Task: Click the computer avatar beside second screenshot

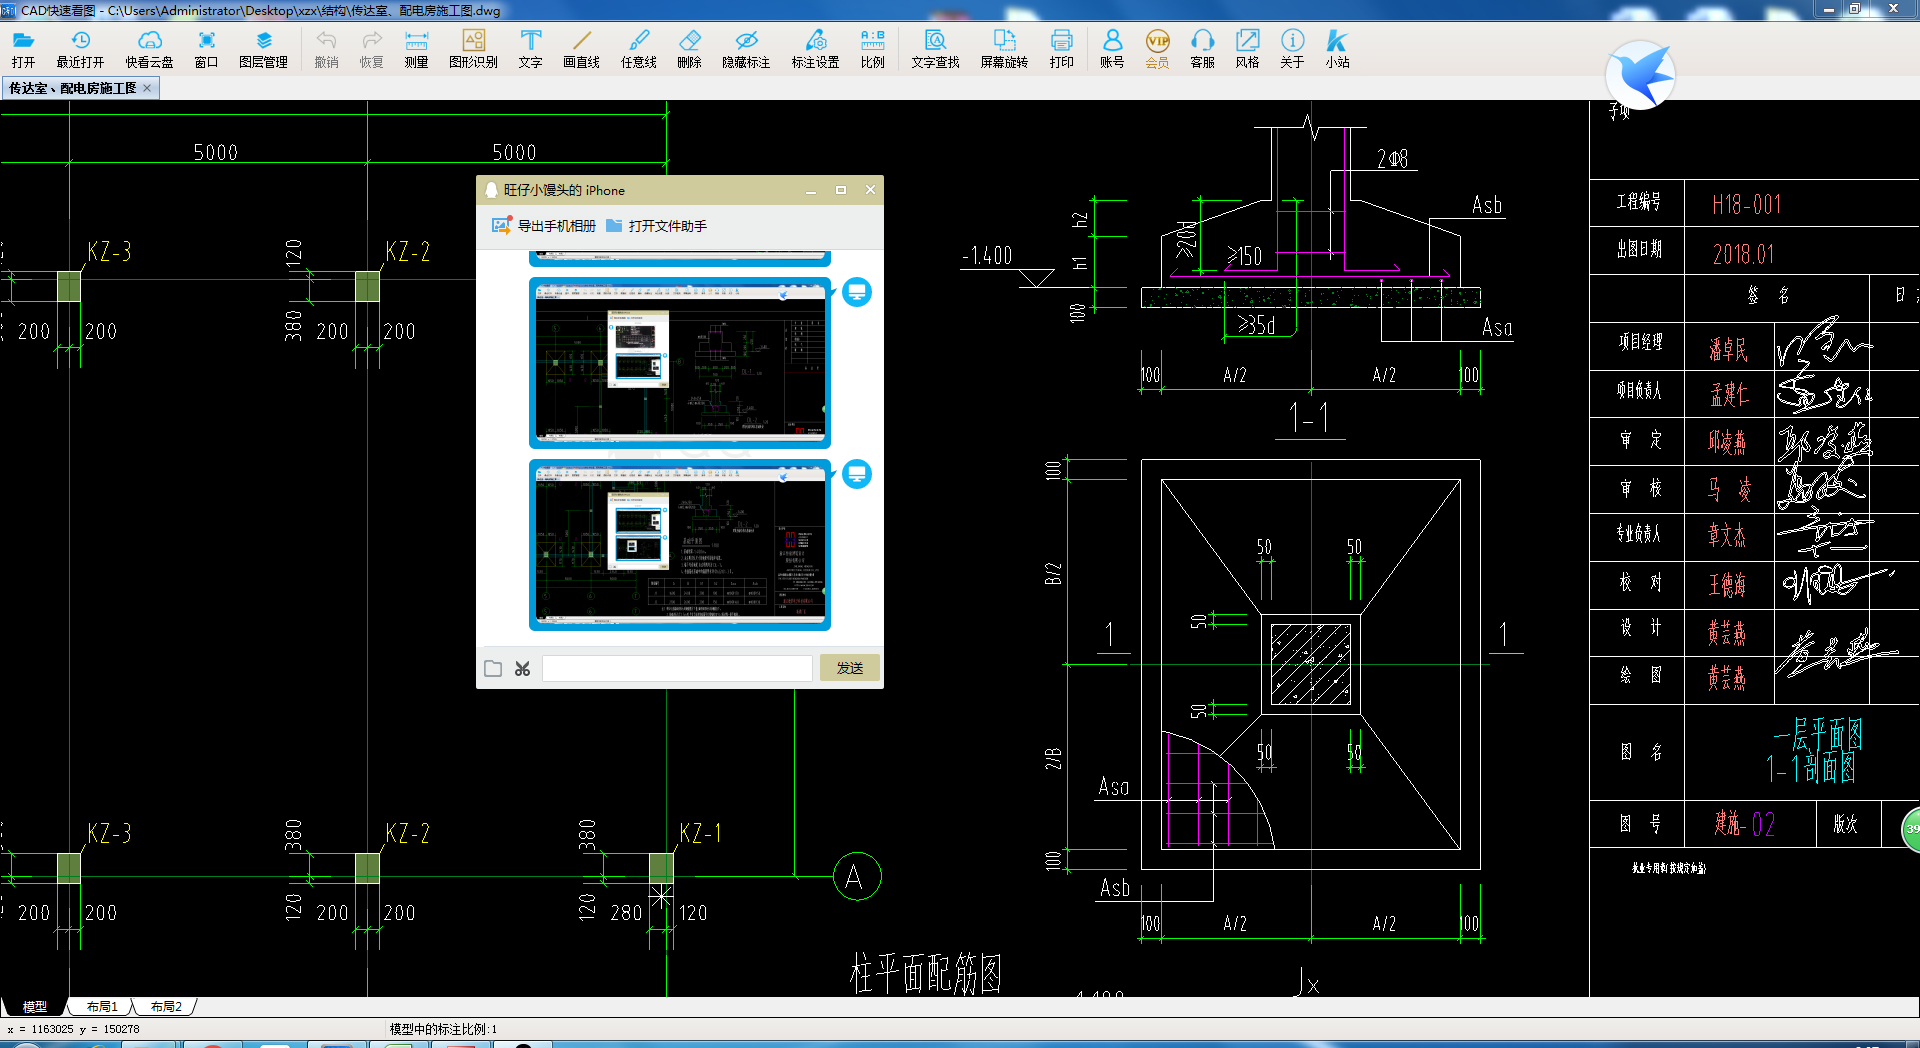Action: click(x=857, y=474)
